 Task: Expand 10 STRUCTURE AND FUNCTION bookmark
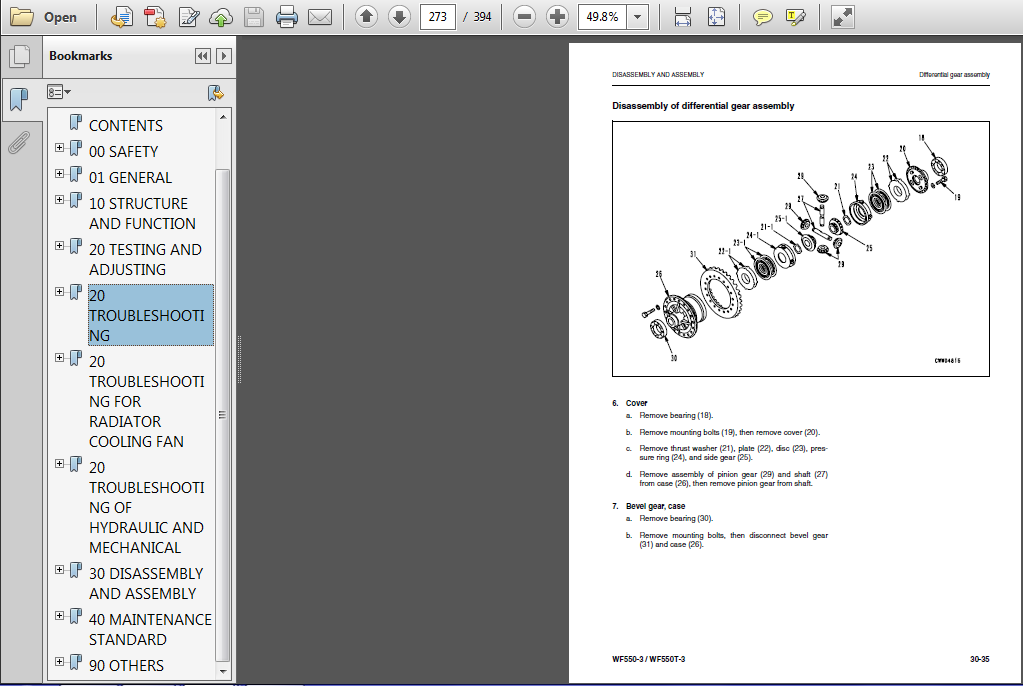[x=59, y=200]
